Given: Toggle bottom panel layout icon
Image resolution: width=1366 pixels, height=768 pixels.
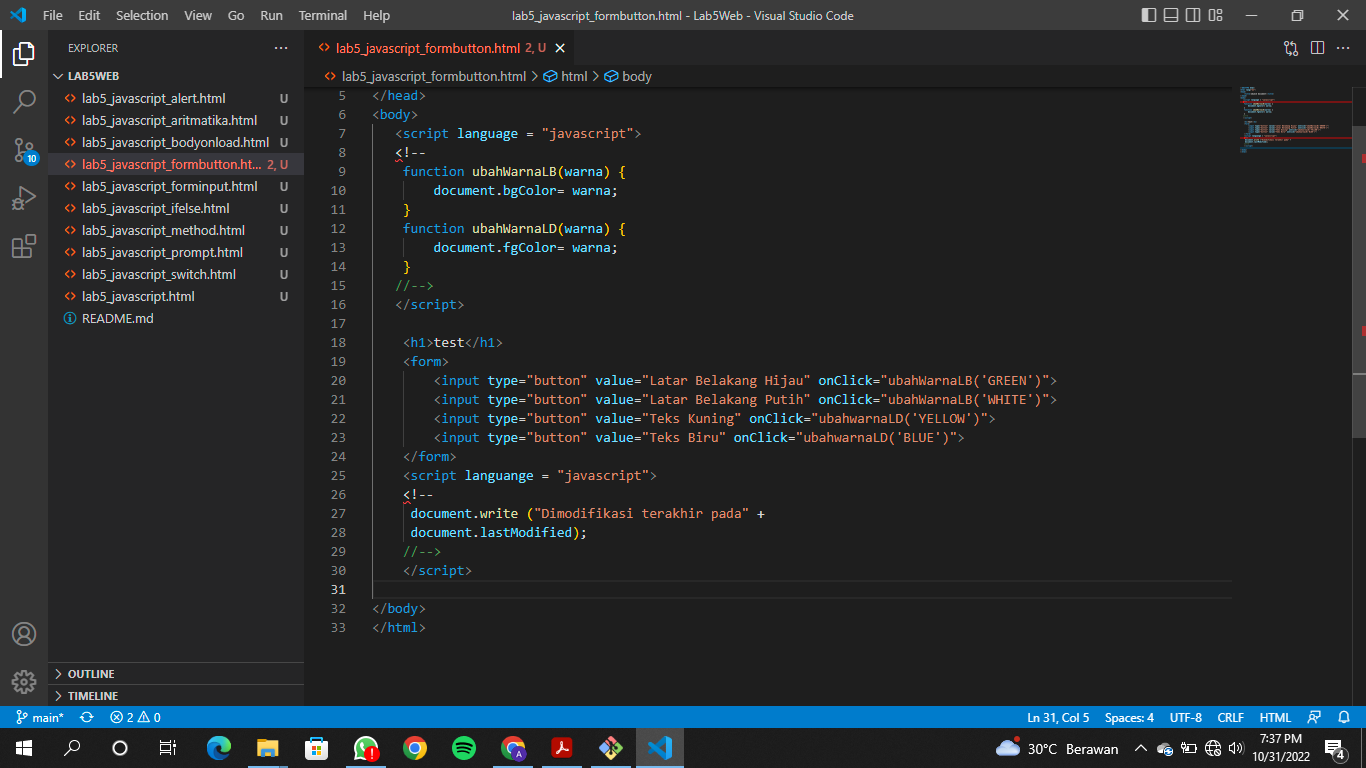Looking at the screenshot, I should [x=1171, y=15].
